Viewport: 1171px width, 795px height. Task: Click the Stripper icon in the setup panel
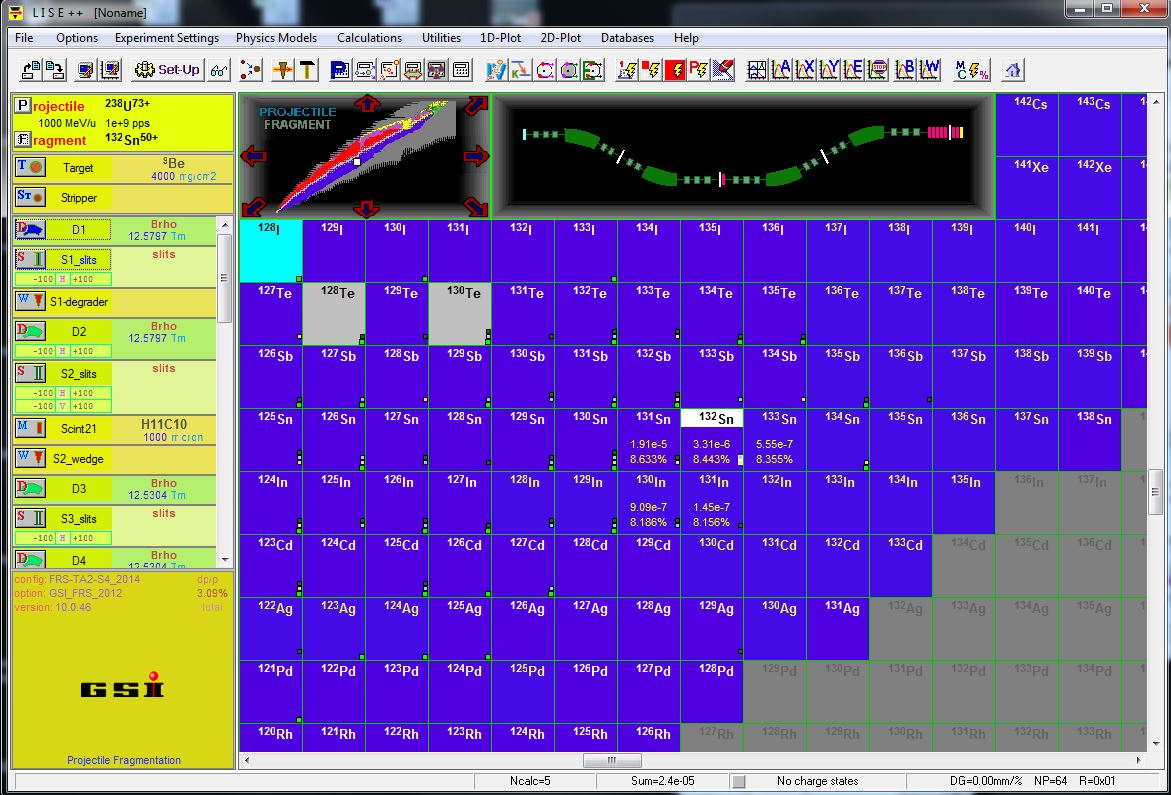click(x=30, y=197)
